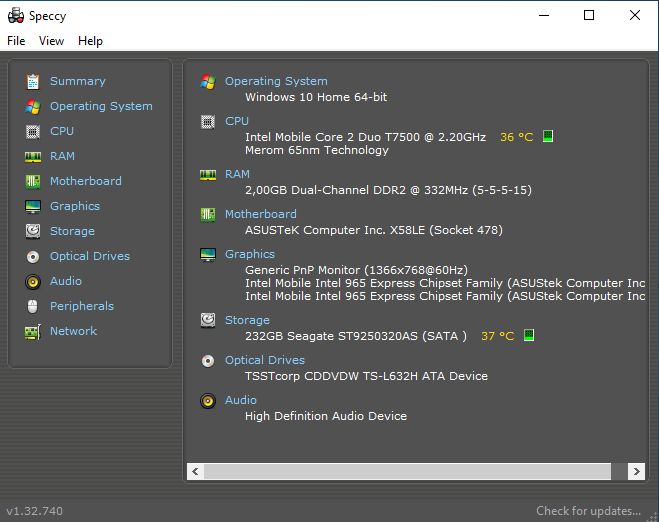Click the Windows 10 Home 64-bit text

coord(316,97)
